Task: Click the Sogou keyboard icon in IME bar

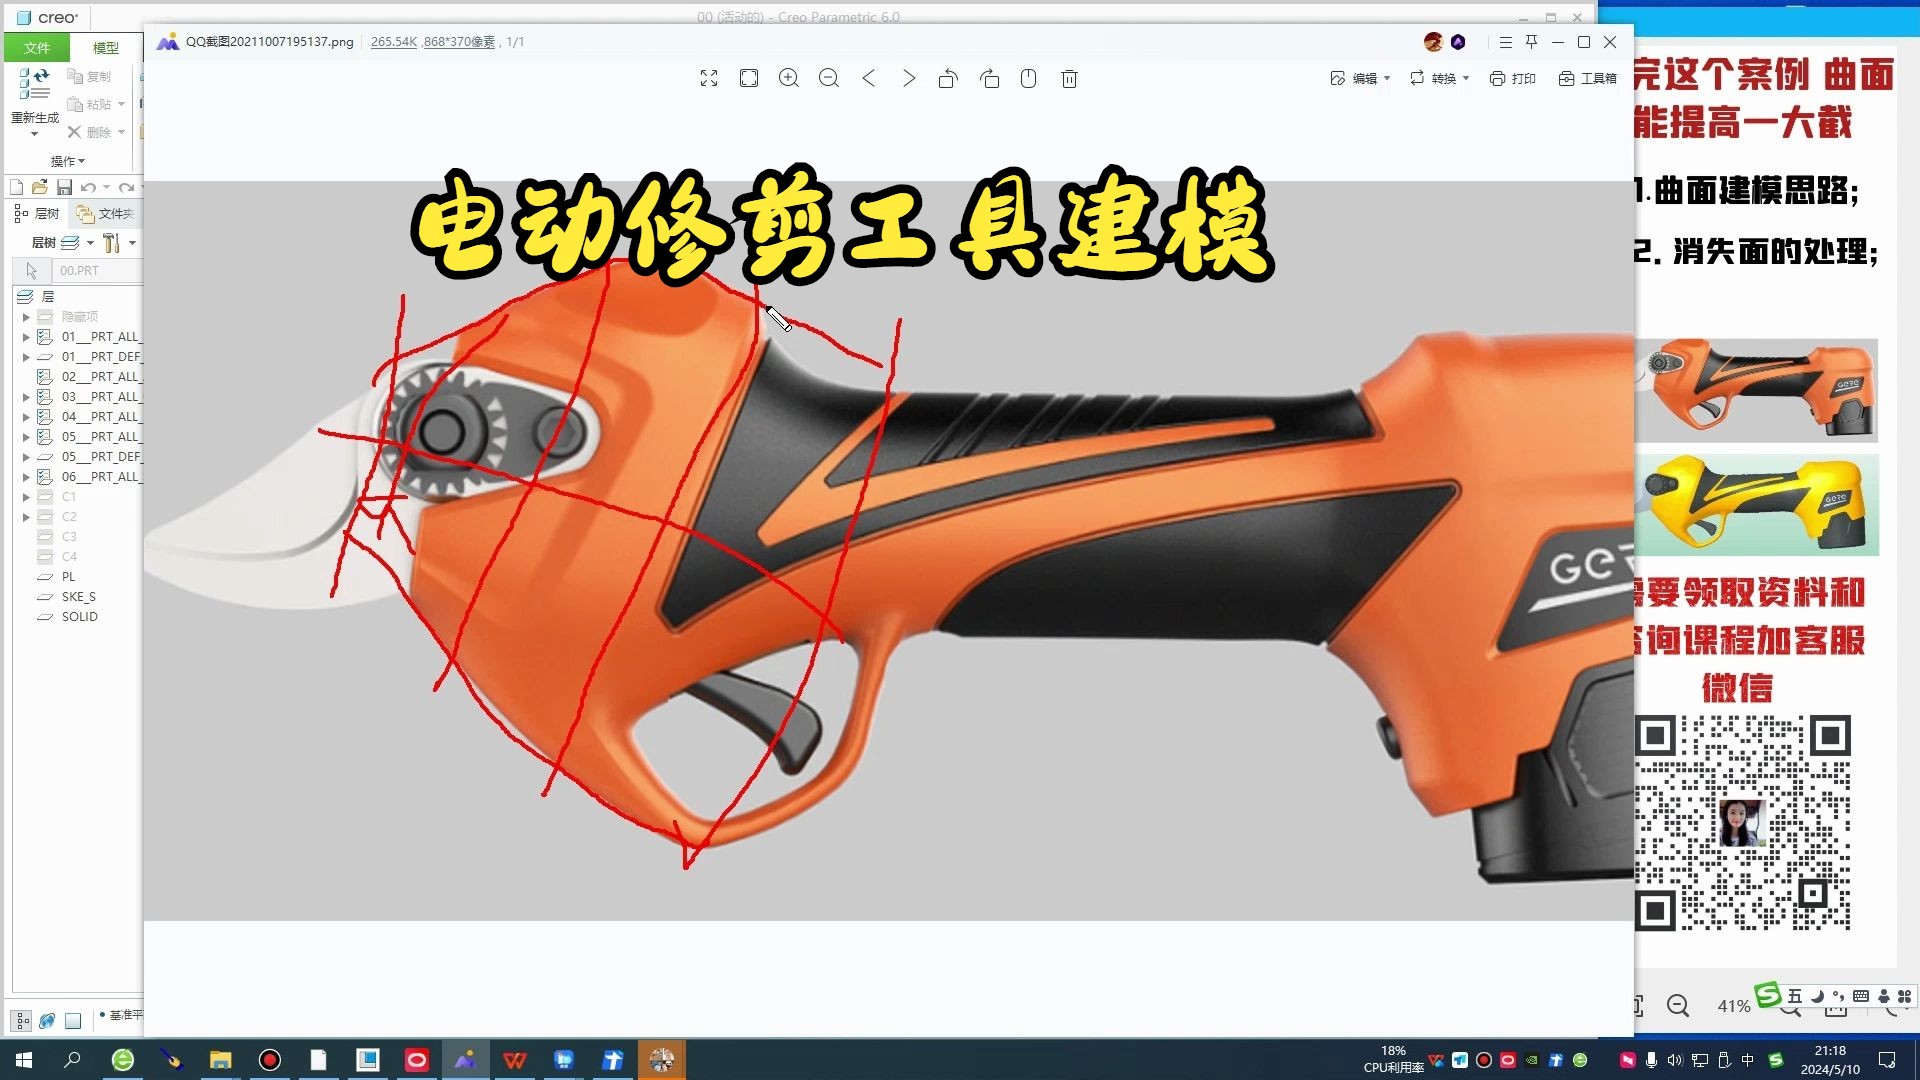Action: tap(1860, 996)
